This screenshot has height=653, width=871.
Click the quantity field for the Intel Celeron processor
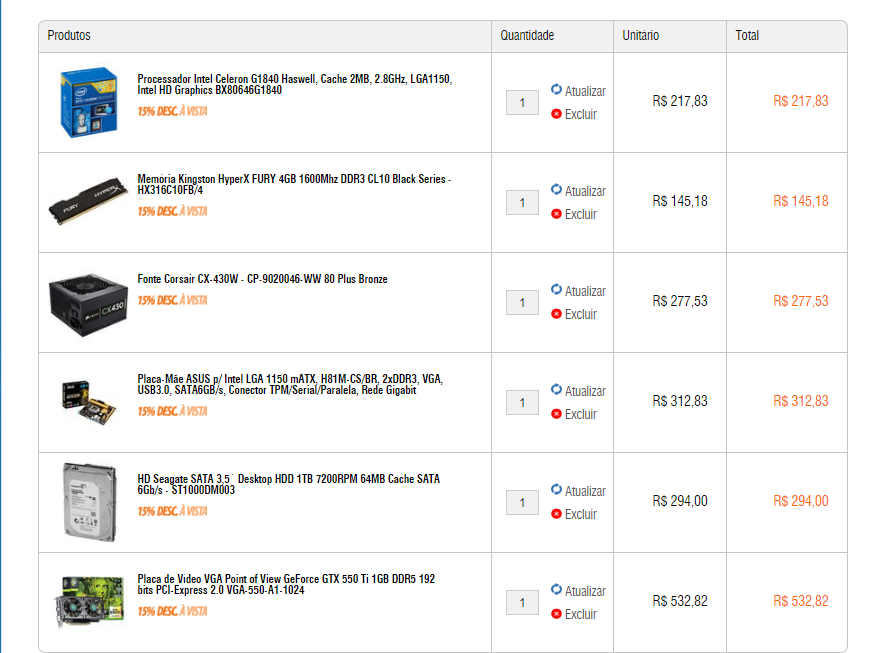pyautogui.click(x=522, y=103)
